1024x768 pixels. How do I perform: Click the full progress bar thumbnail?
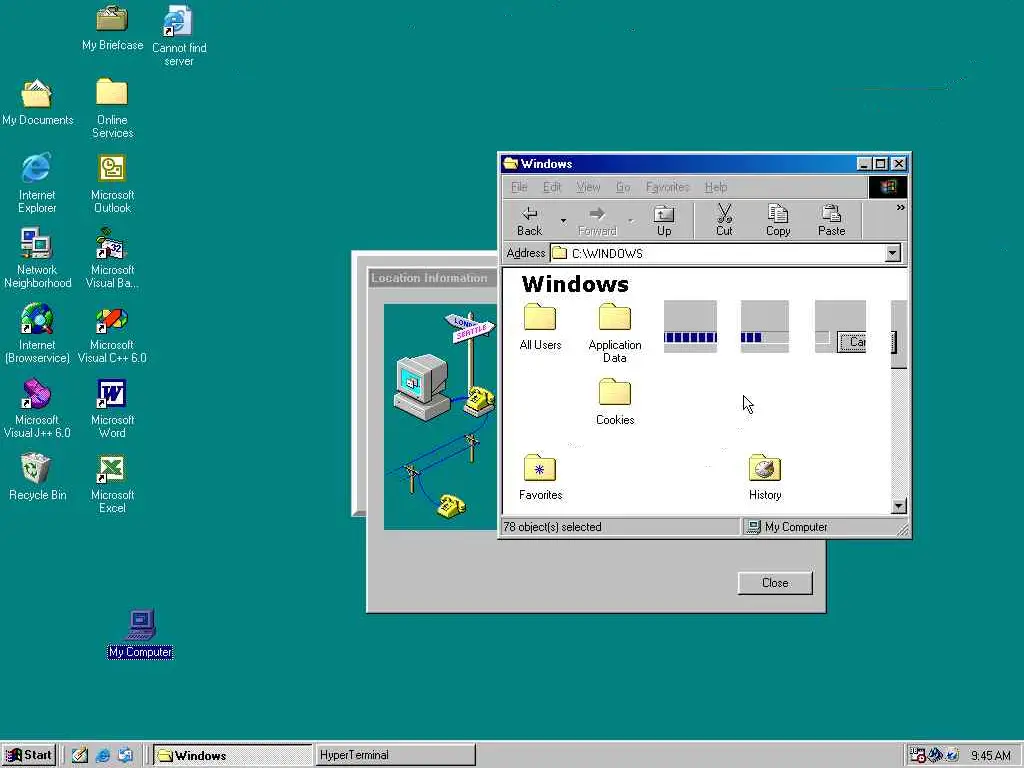(690, 327)
